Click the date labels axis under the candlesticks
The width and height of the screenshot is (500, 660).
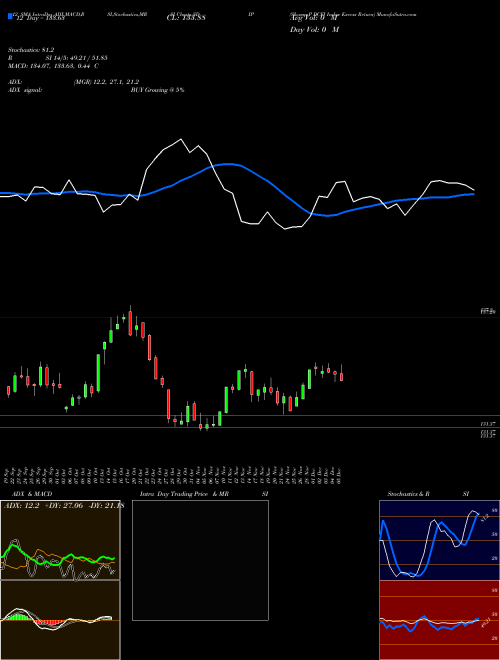(x=173, y=476)
